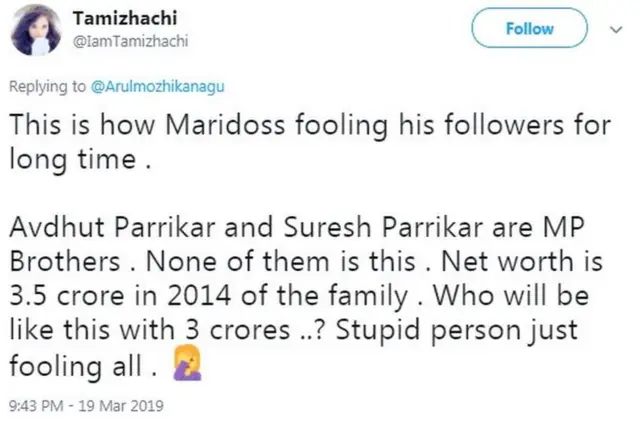This screenshot has height=425, width=640.
Task: Open Tamizhachi's profile avatar picture
Action: click(x=33, y=32)
